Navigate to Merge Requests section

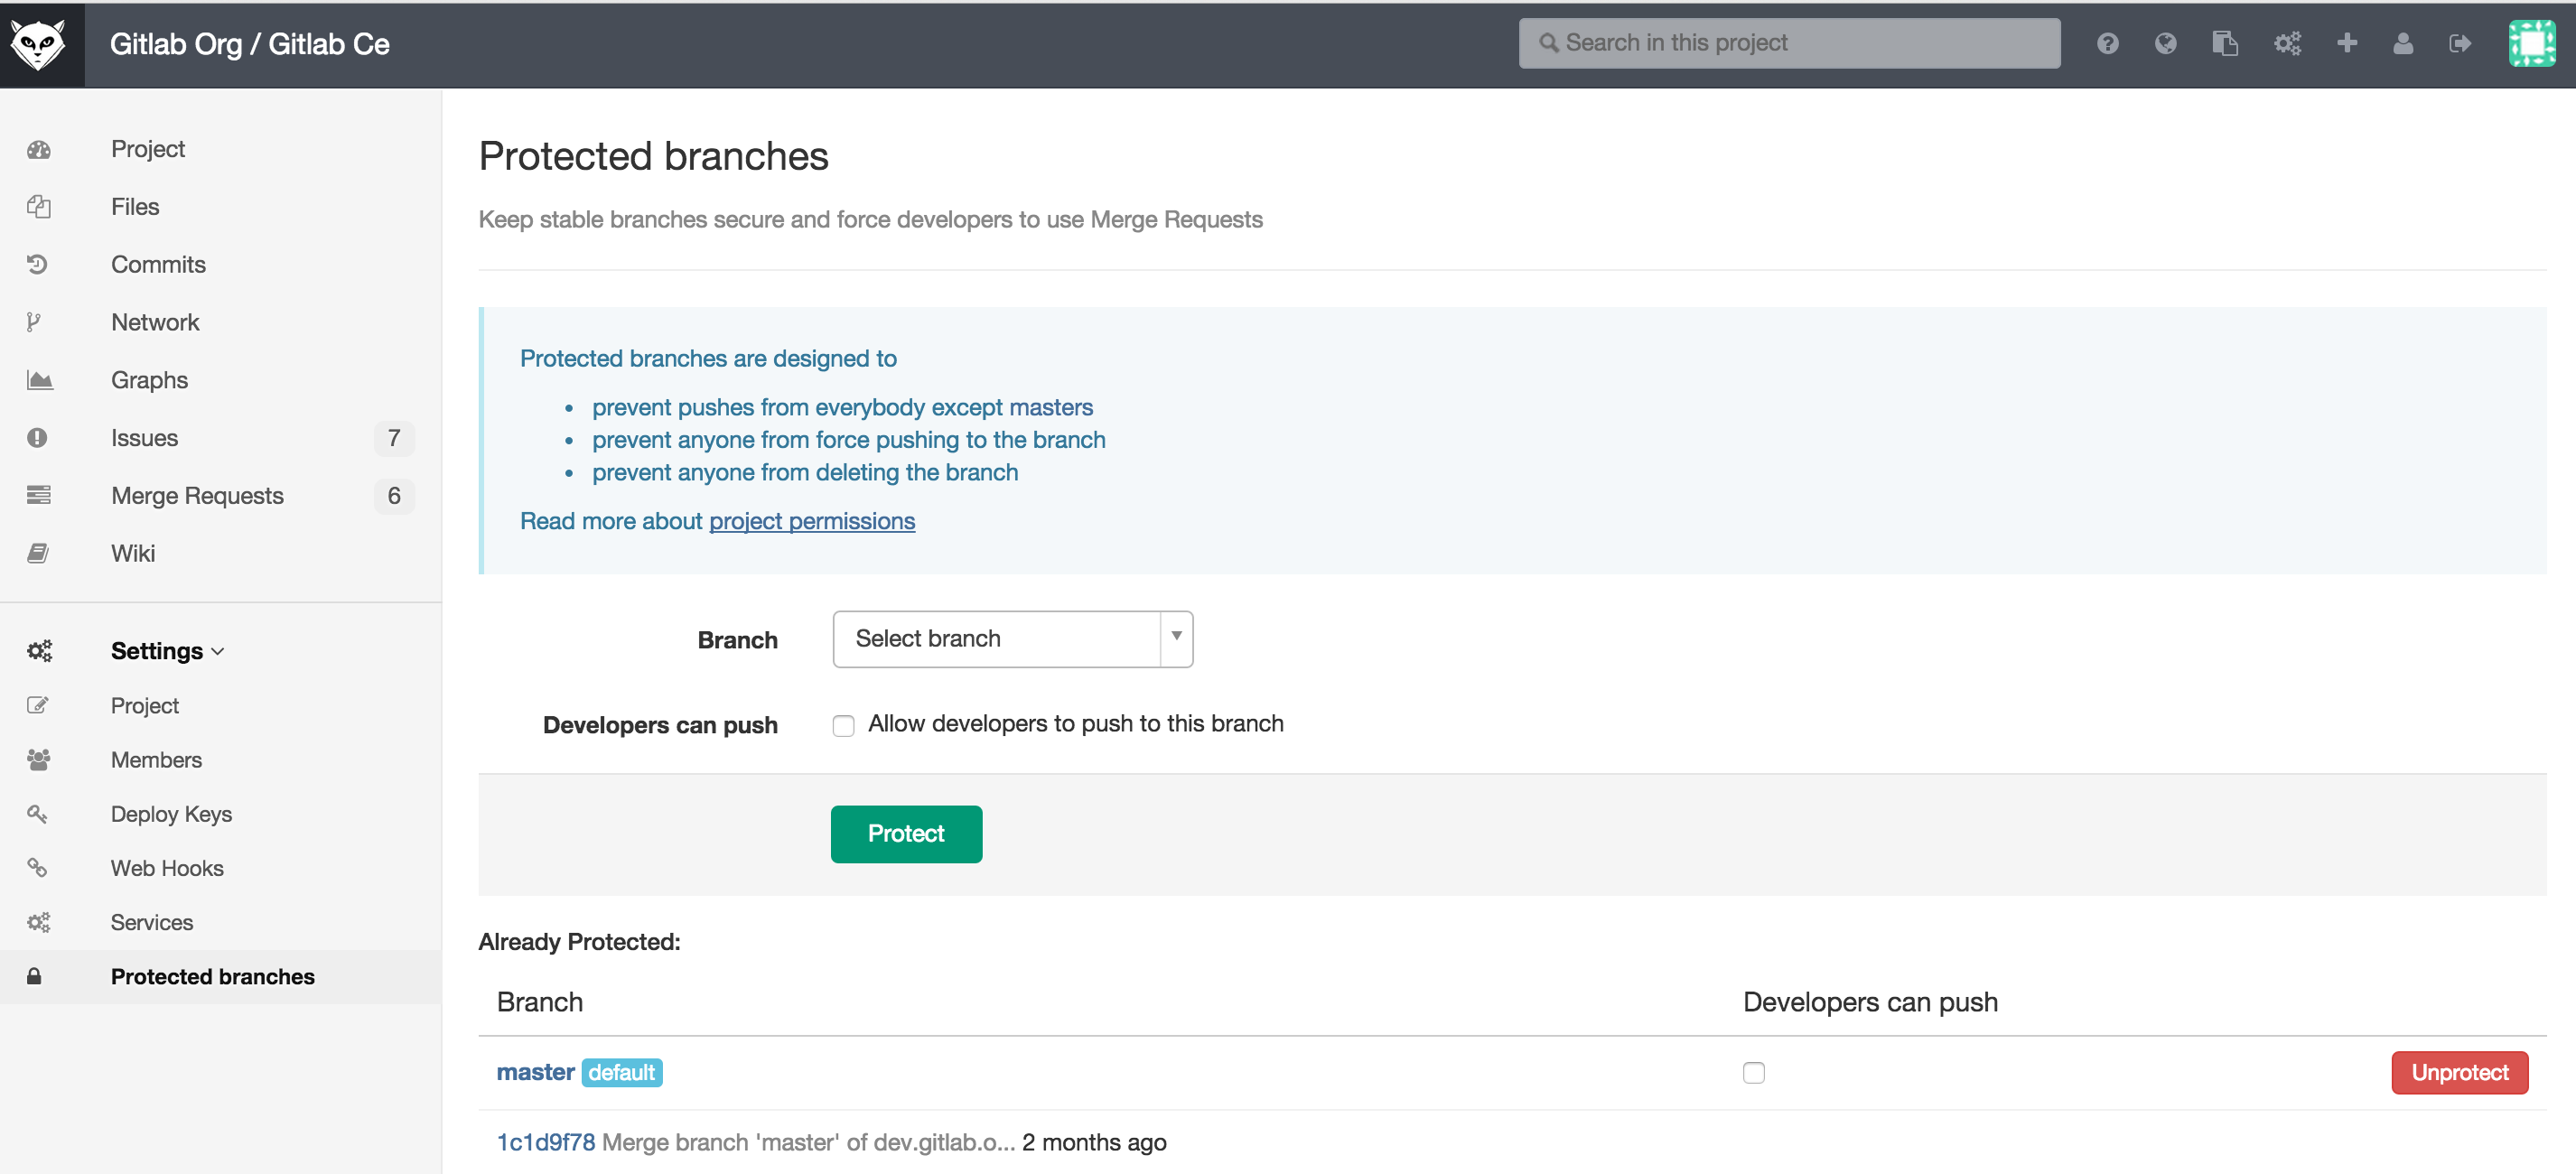[197, 494]
